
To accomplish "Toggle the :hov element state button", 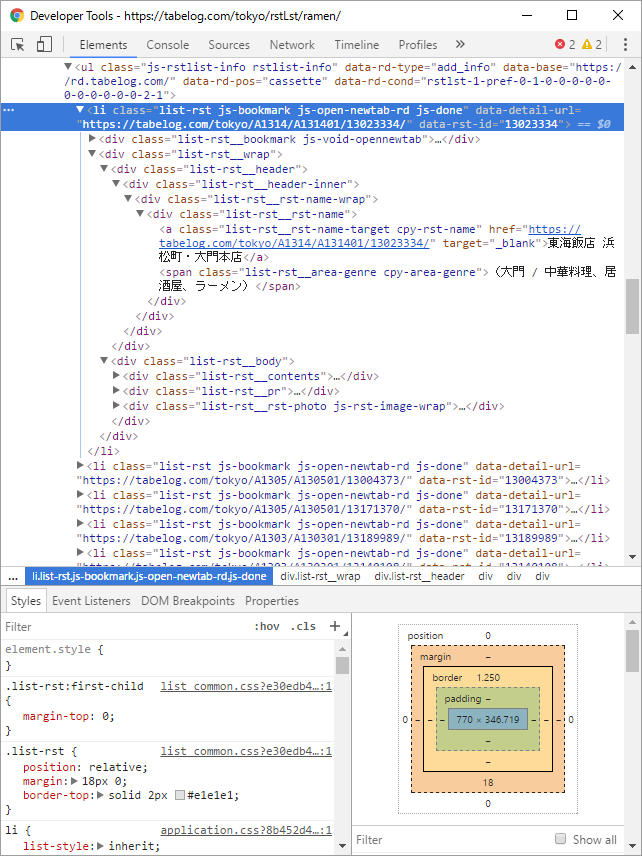I will pyautogui.click(x=267, y=626).
